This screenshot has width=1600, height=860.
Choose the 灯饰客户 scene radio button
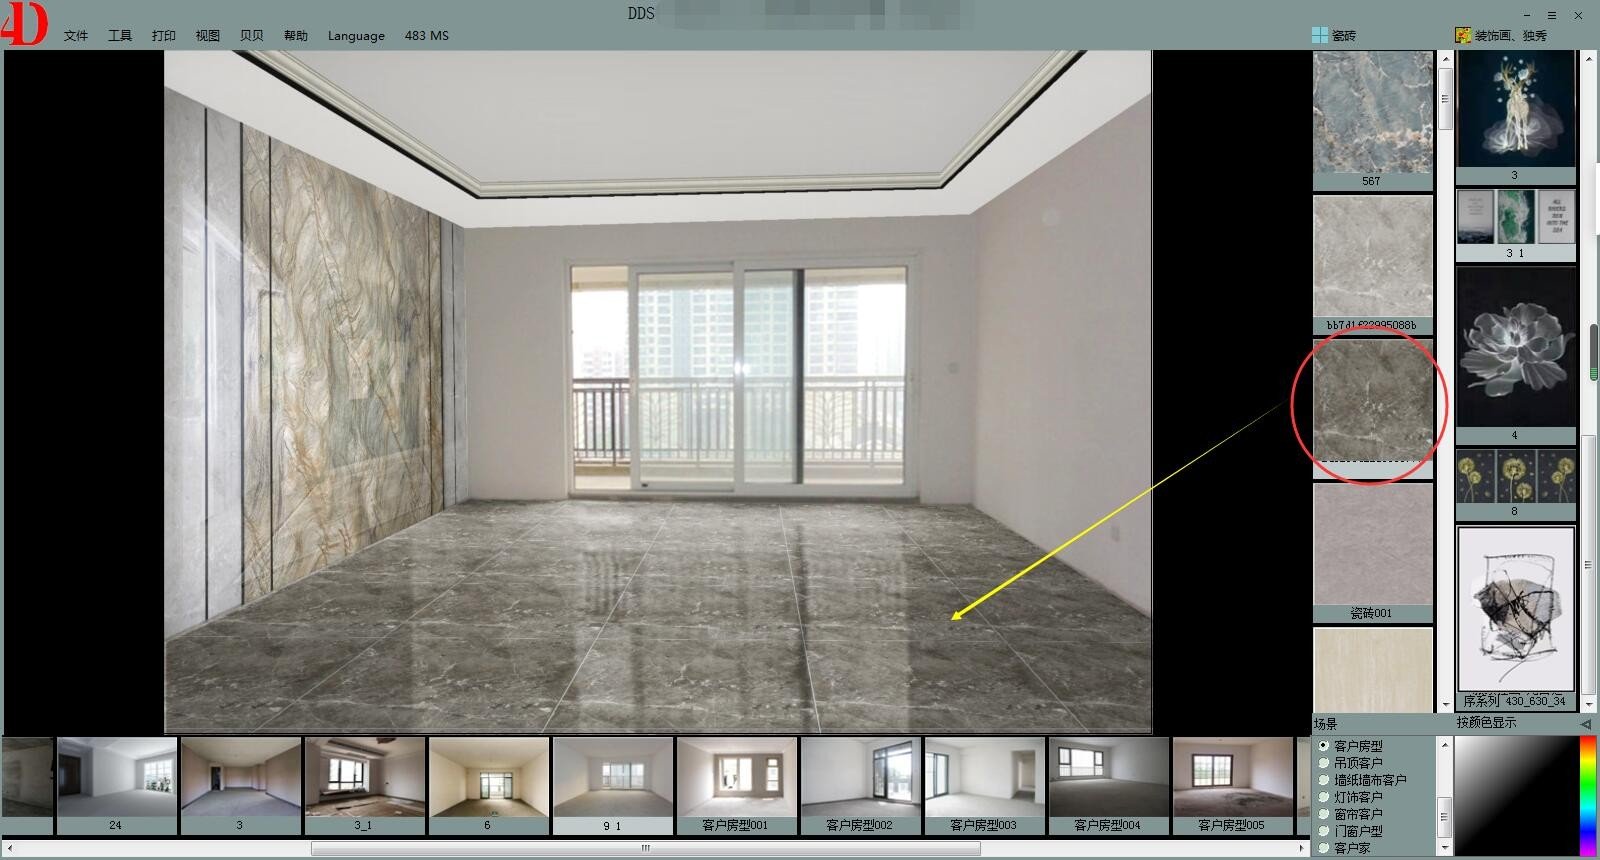click(1325, 797)
